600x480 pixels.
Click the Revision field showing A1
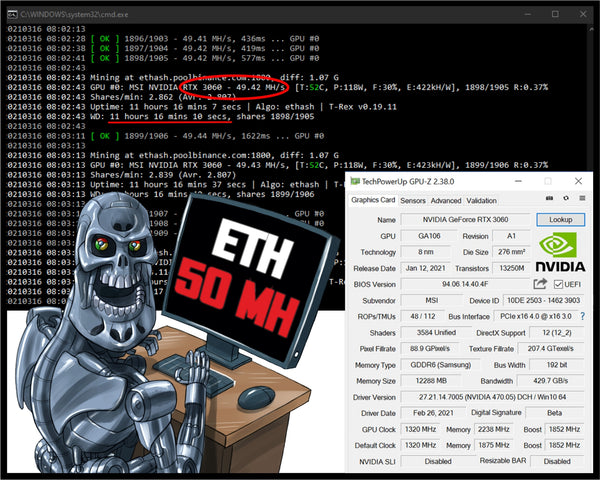[x=511, y=236]
